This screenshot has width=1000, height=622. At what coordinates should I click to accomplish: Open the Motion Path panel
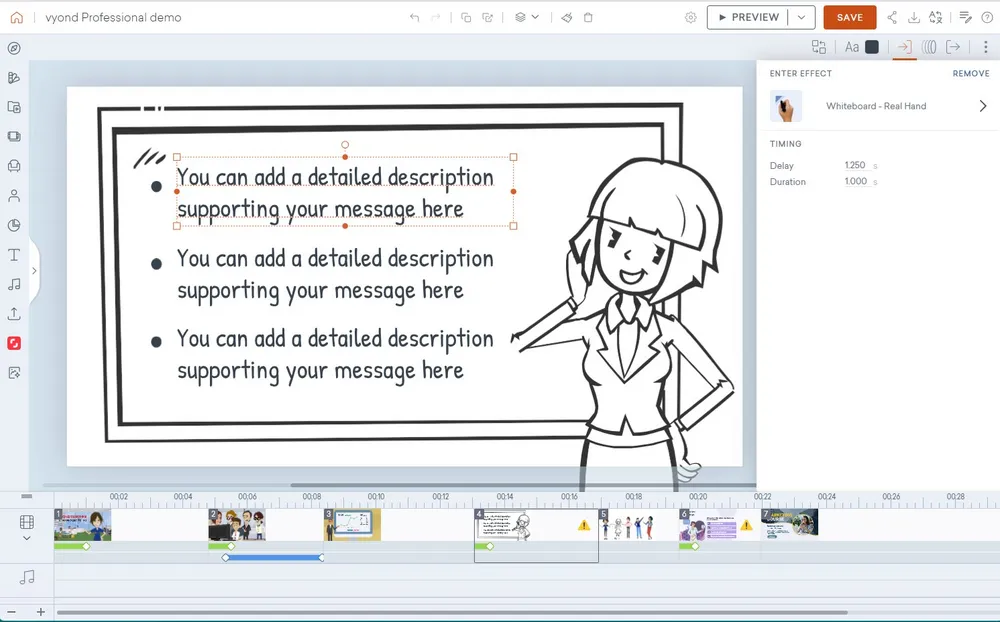929,47
